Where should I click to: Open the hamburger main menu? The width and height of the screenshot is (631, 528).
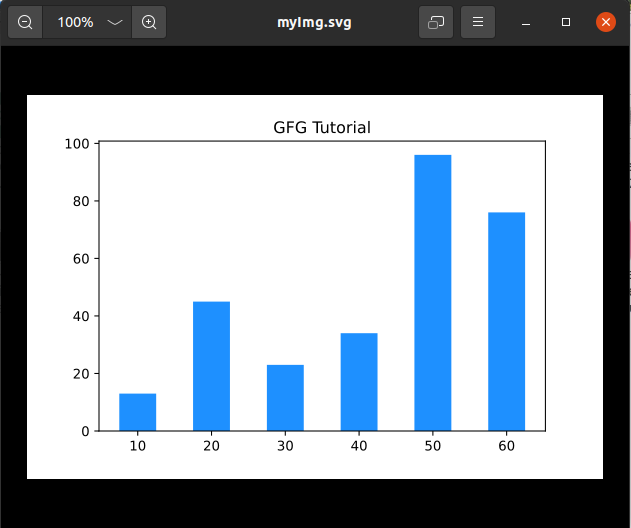pyautogui.click(x=478, y=22)
